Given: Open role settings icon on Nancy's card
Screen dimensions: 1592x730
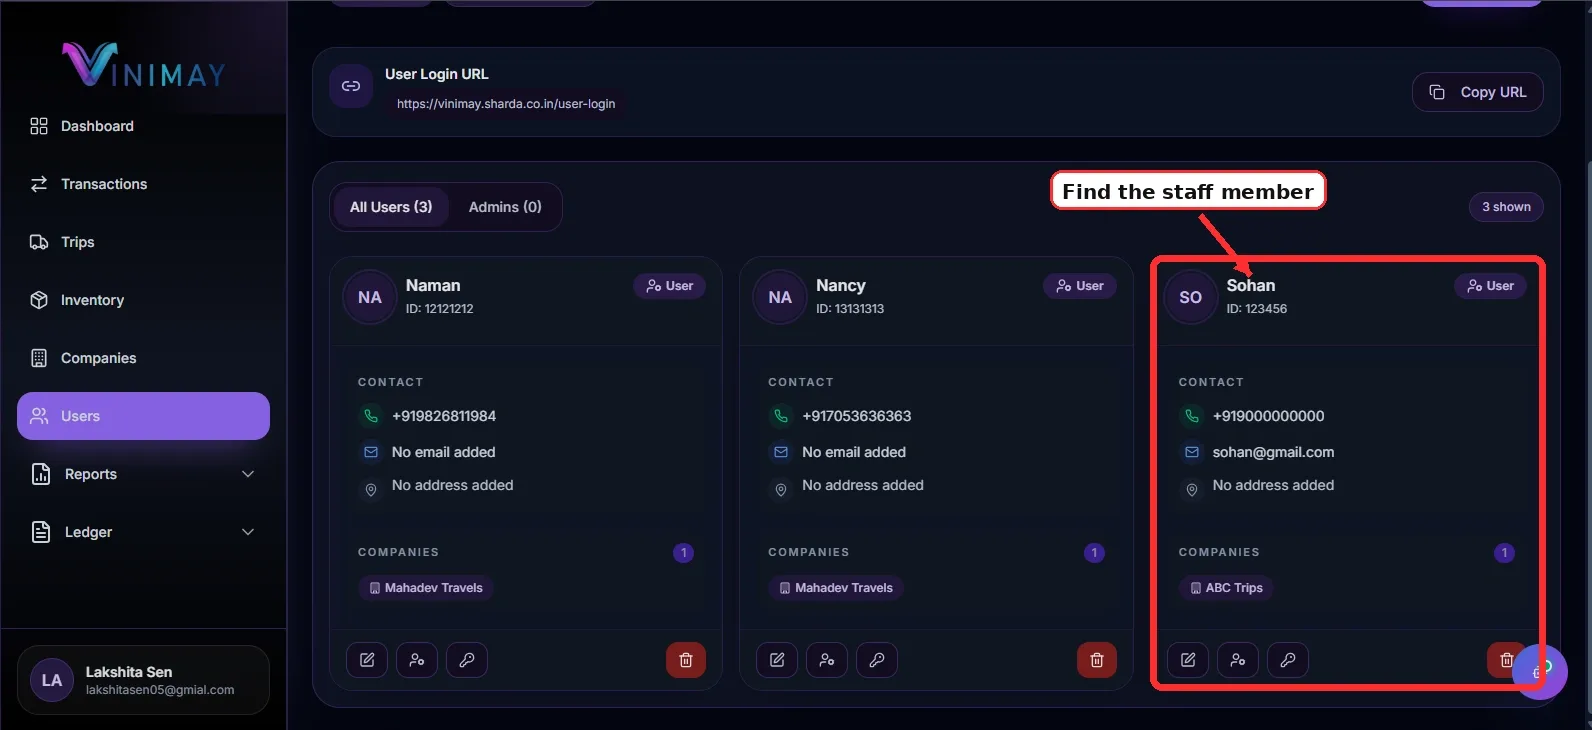Looking at the screenshot, I should coord(827,660).
